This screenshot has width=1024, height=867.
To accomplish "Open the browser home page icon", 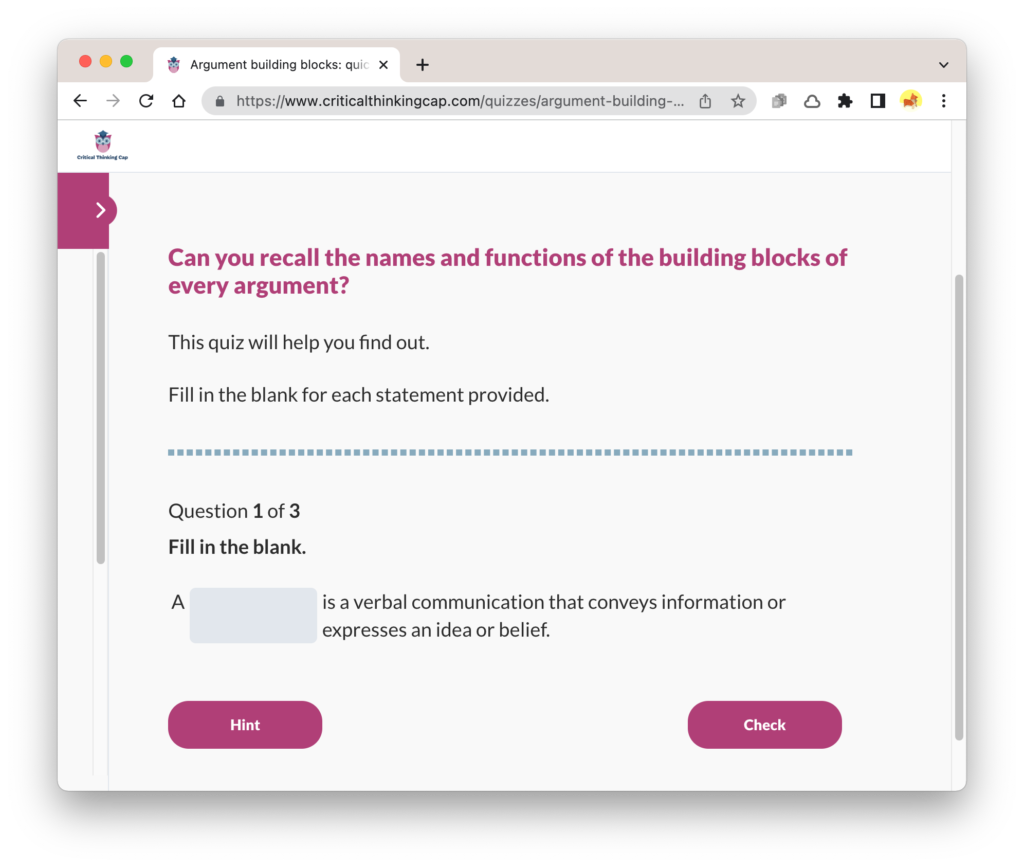I will [179, 101].
